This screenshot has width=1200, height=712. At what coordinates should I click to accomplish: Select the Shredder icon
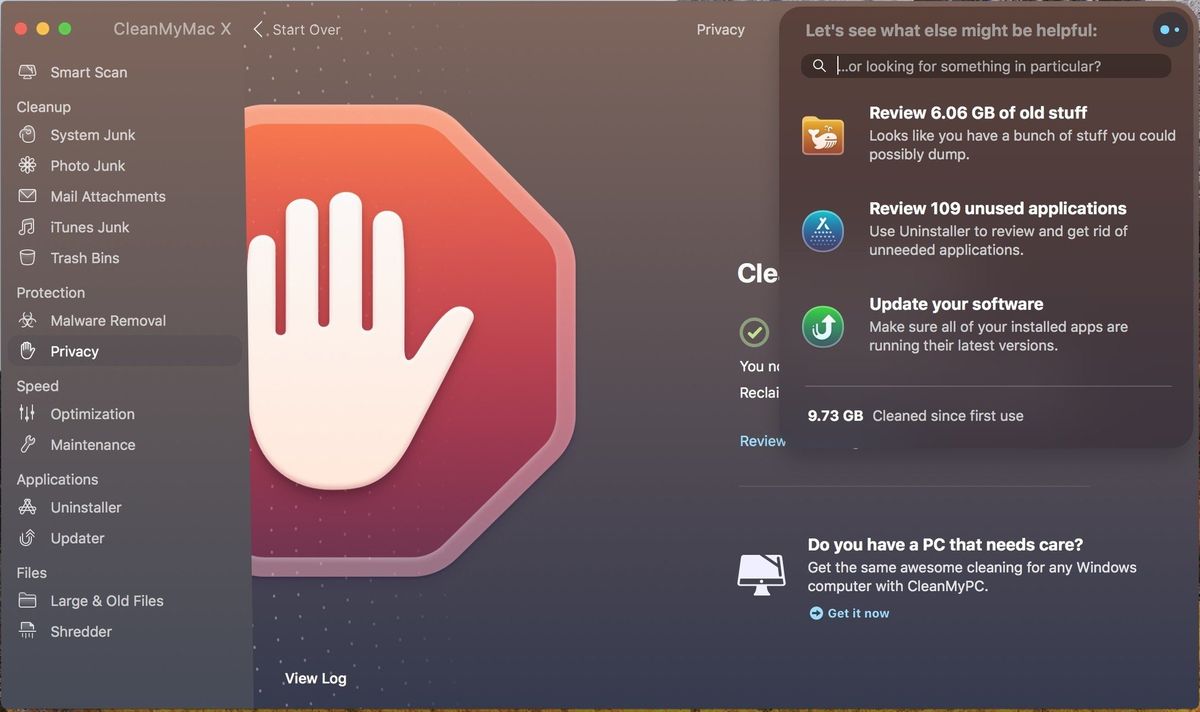[x=28, y=632]
